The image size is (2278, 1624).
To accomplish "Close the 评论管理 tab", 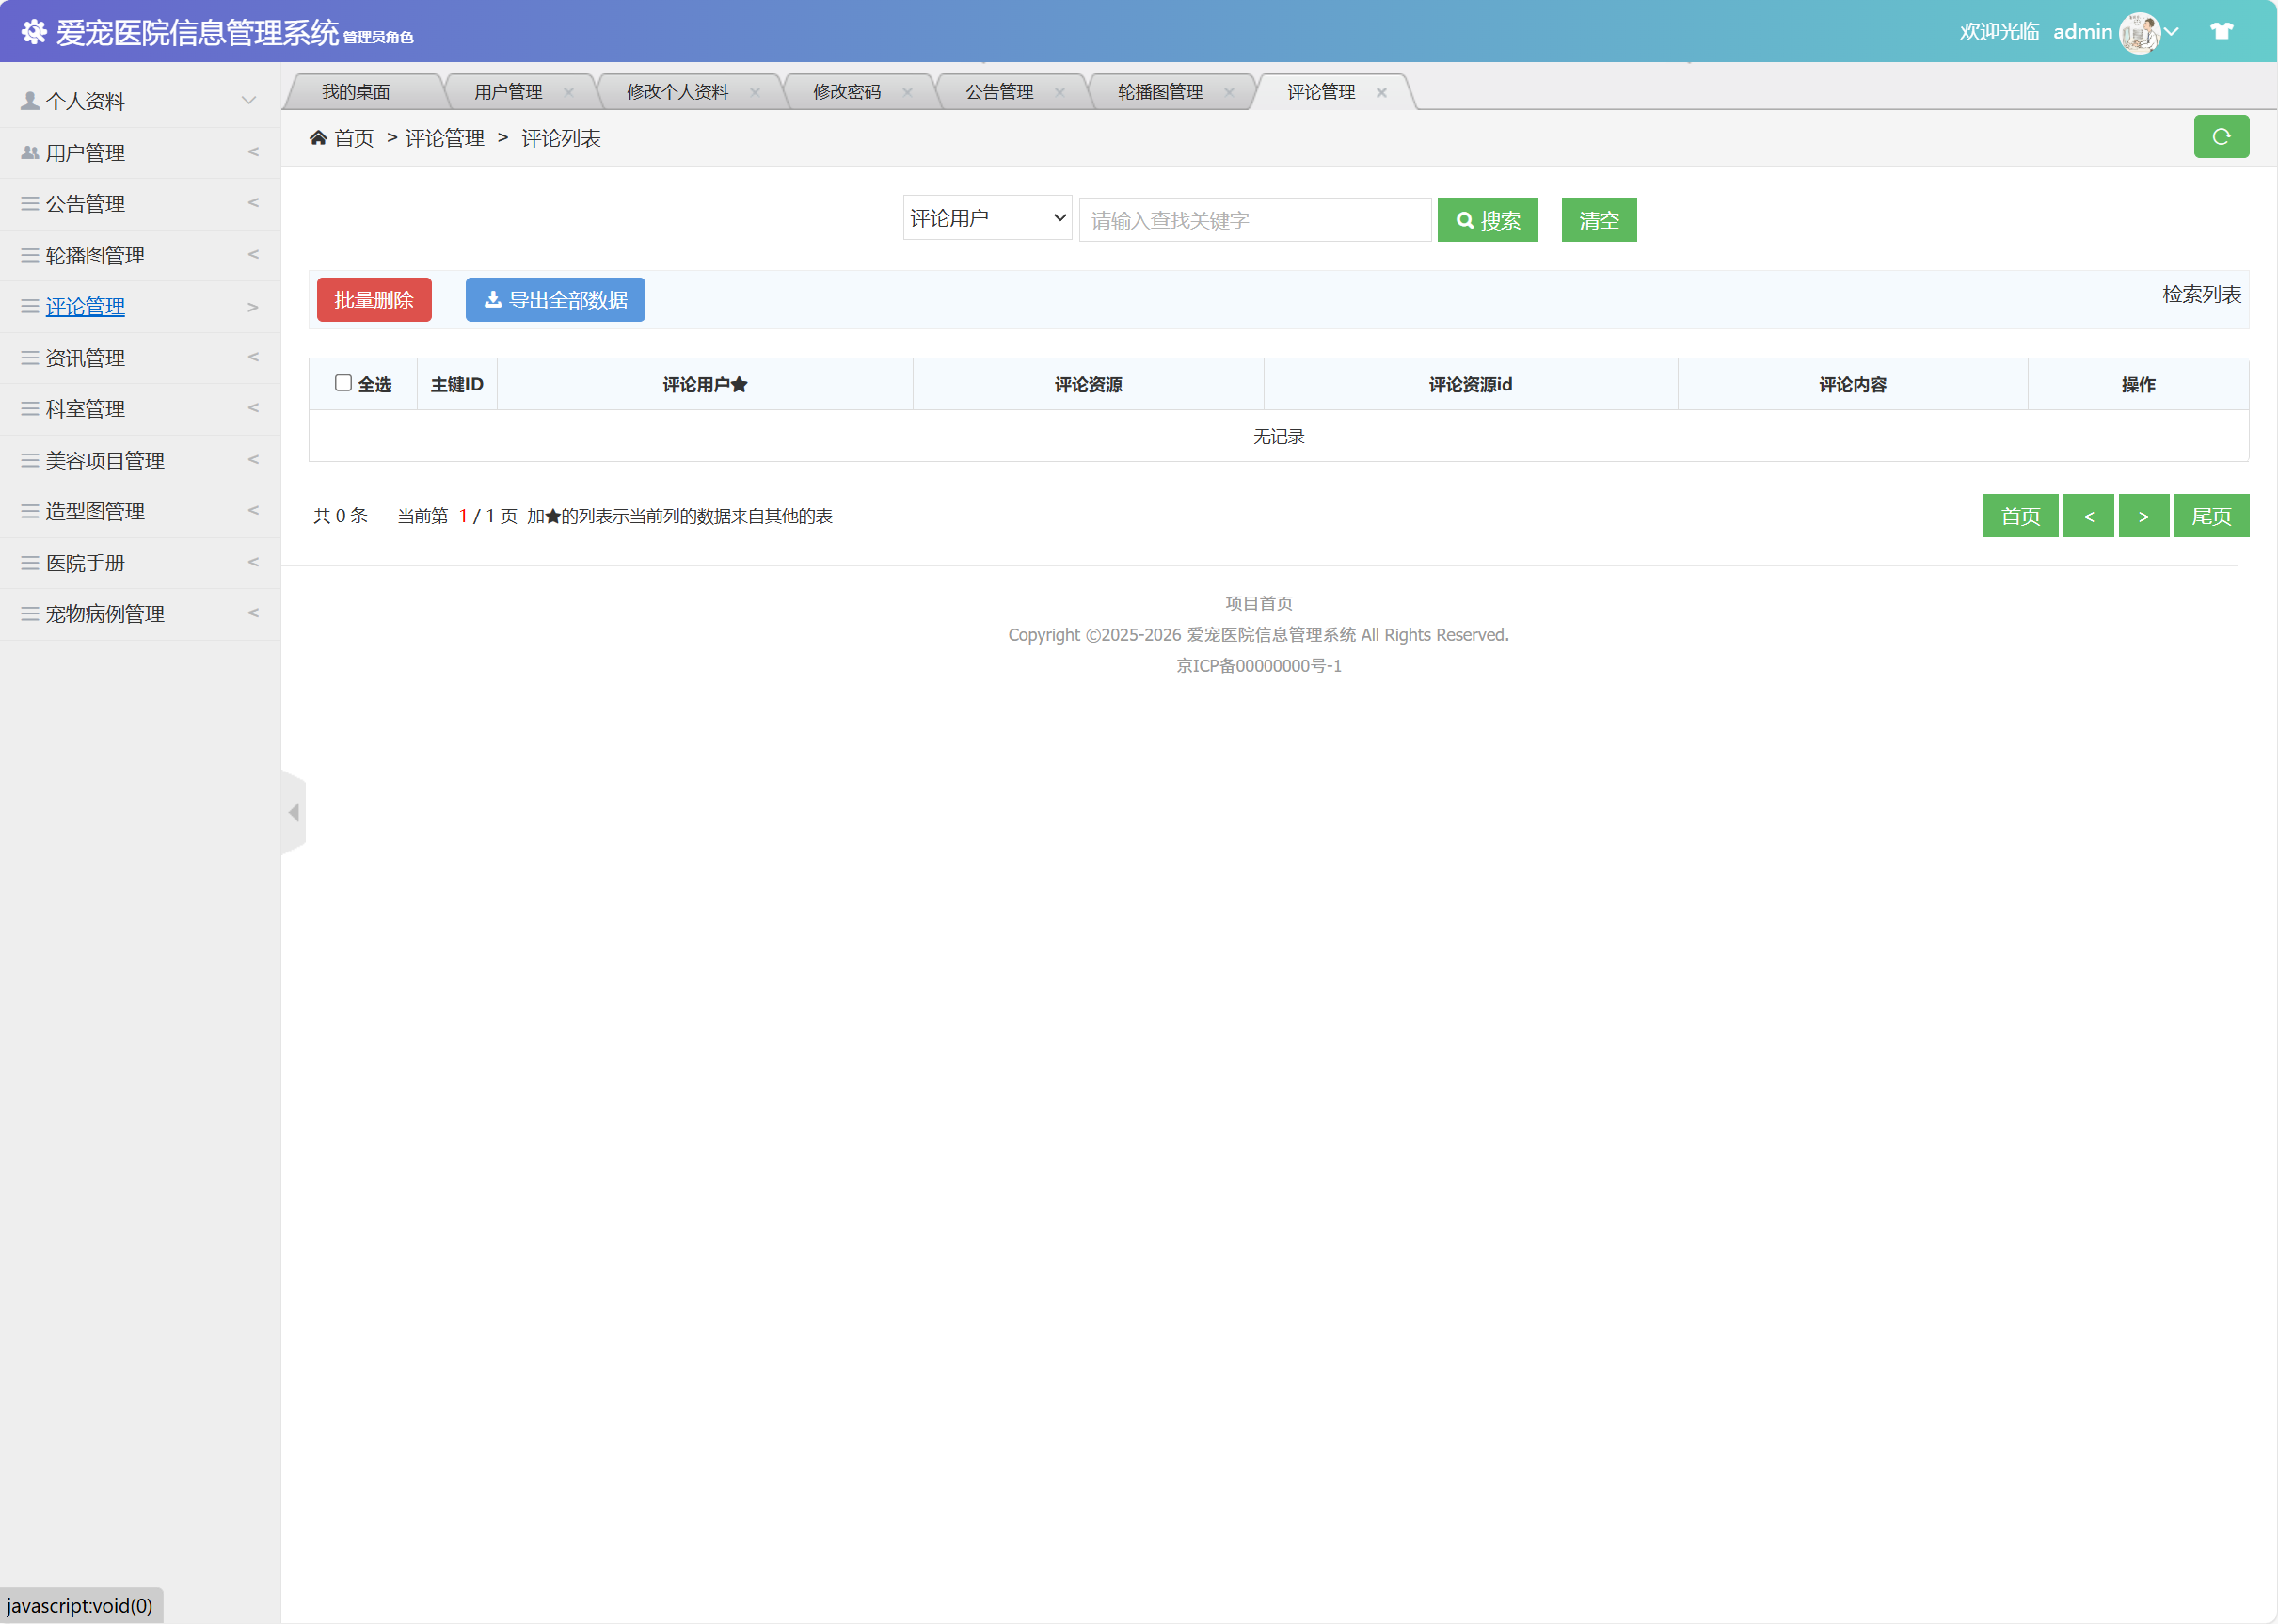I will [x=1381, y=92].
